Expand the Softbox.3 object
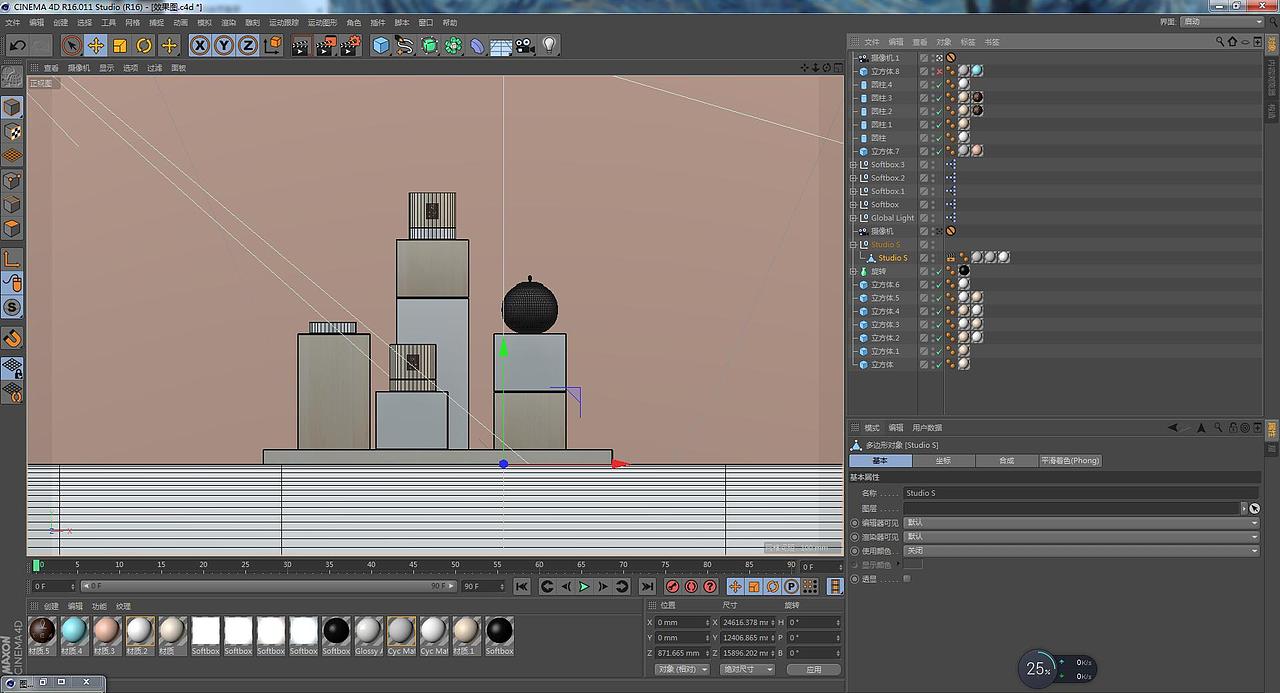The height and width of the screenshot is (693, 1280). (x=853, y=165)
